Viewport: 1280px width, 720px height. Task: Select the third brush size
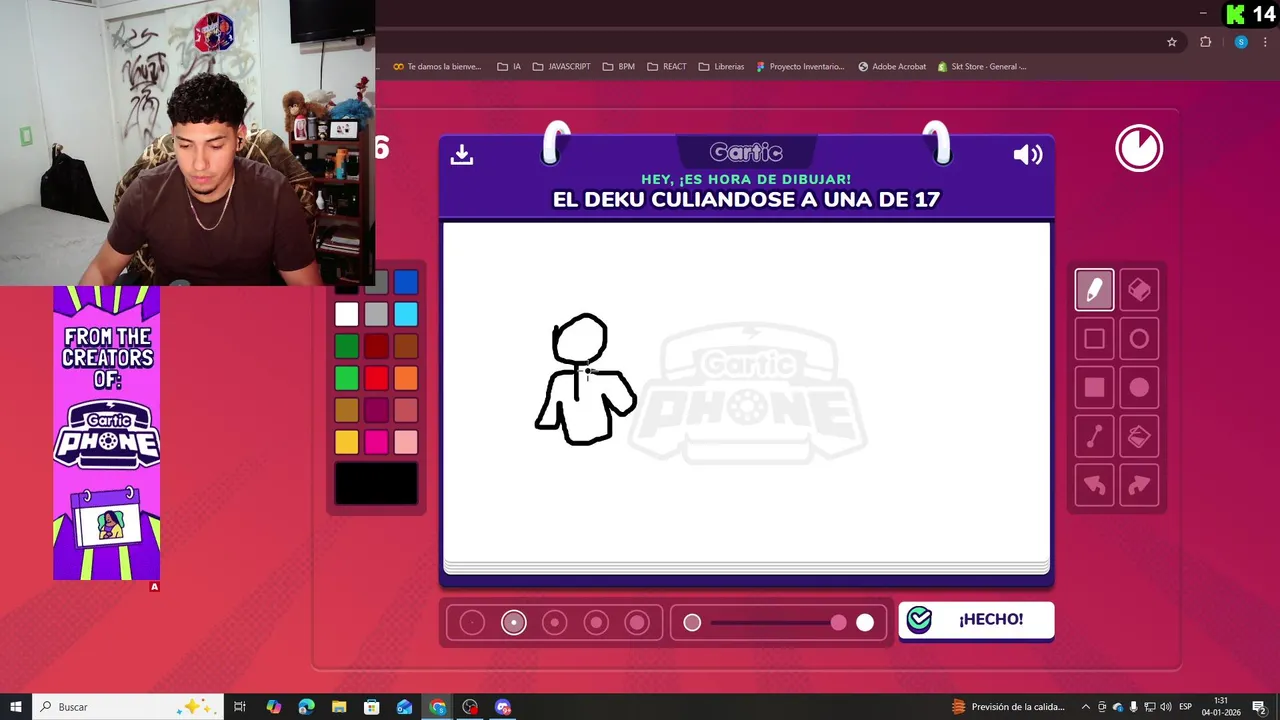coord(555,623)
